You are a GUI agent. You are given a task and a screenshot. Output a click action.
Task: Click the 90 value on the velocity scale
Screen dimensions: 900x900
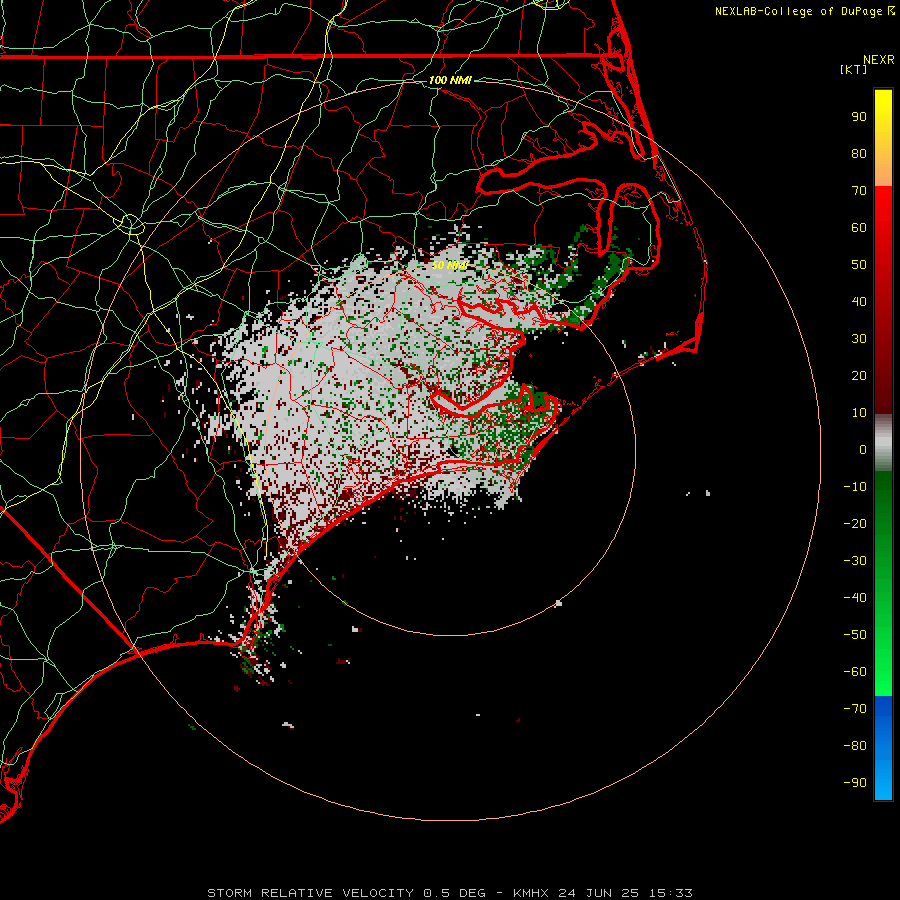tap(859, 117)
